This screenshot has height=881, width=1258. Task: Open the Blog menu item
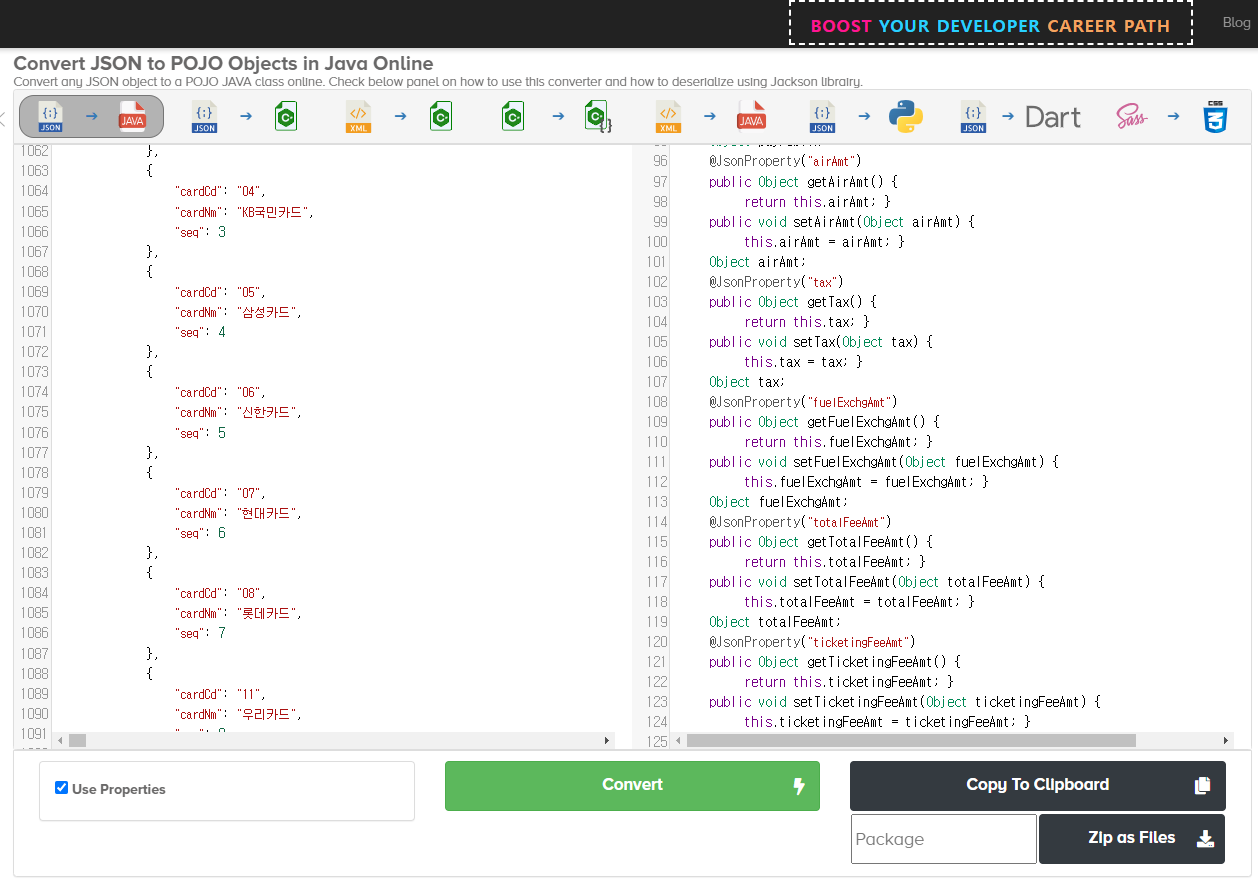tap(1236, 23)
